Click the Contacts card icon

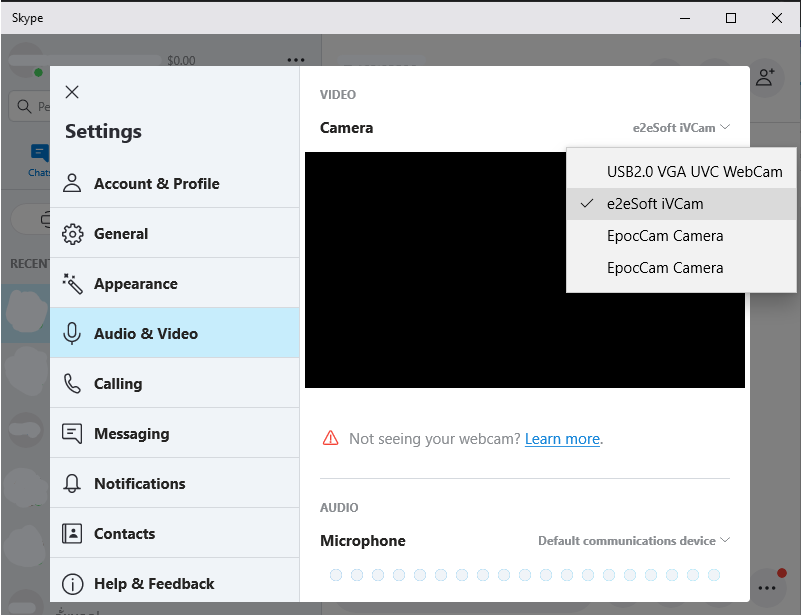click(x=72, y=534)
